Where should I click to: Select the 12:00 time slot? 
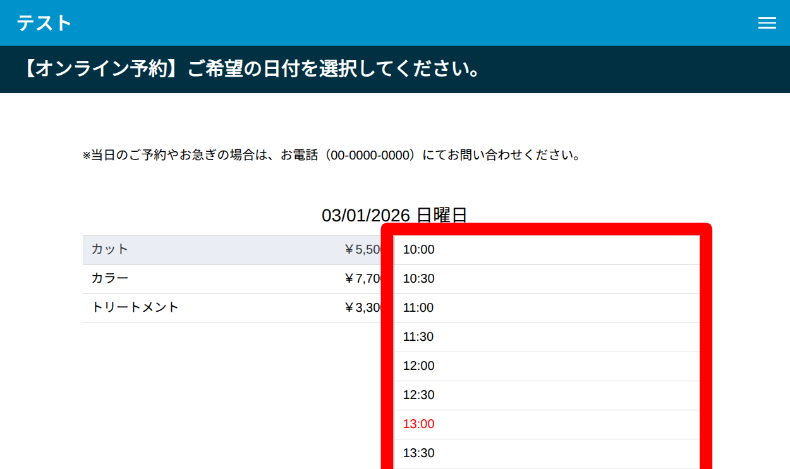click(546, 366)
